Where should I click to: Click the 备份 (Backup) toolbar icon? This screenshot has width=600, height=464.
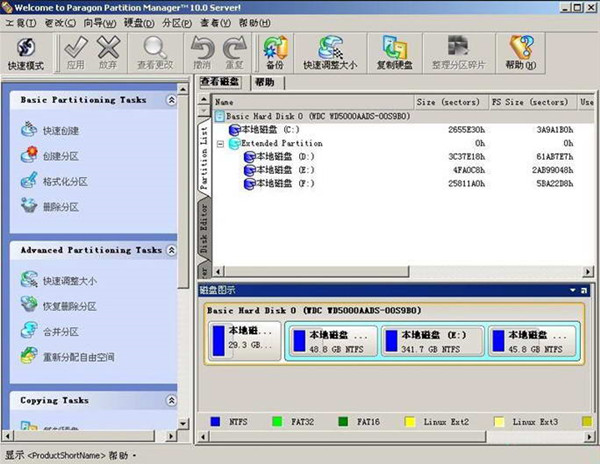coord(273,52)
